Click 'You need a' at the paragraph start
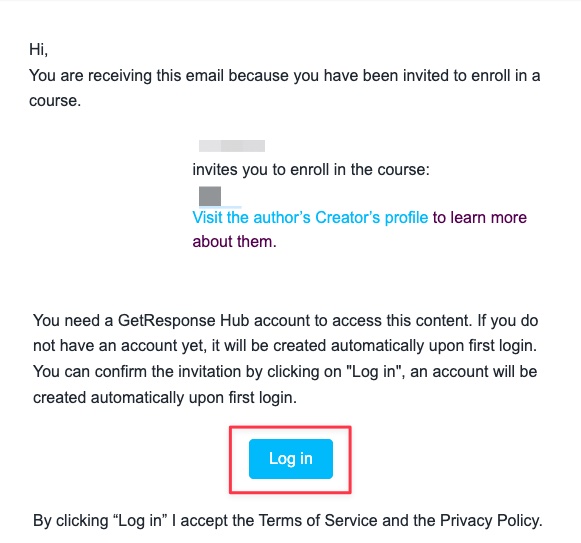This screenshot has width=581, height=543. click(73, 321)
